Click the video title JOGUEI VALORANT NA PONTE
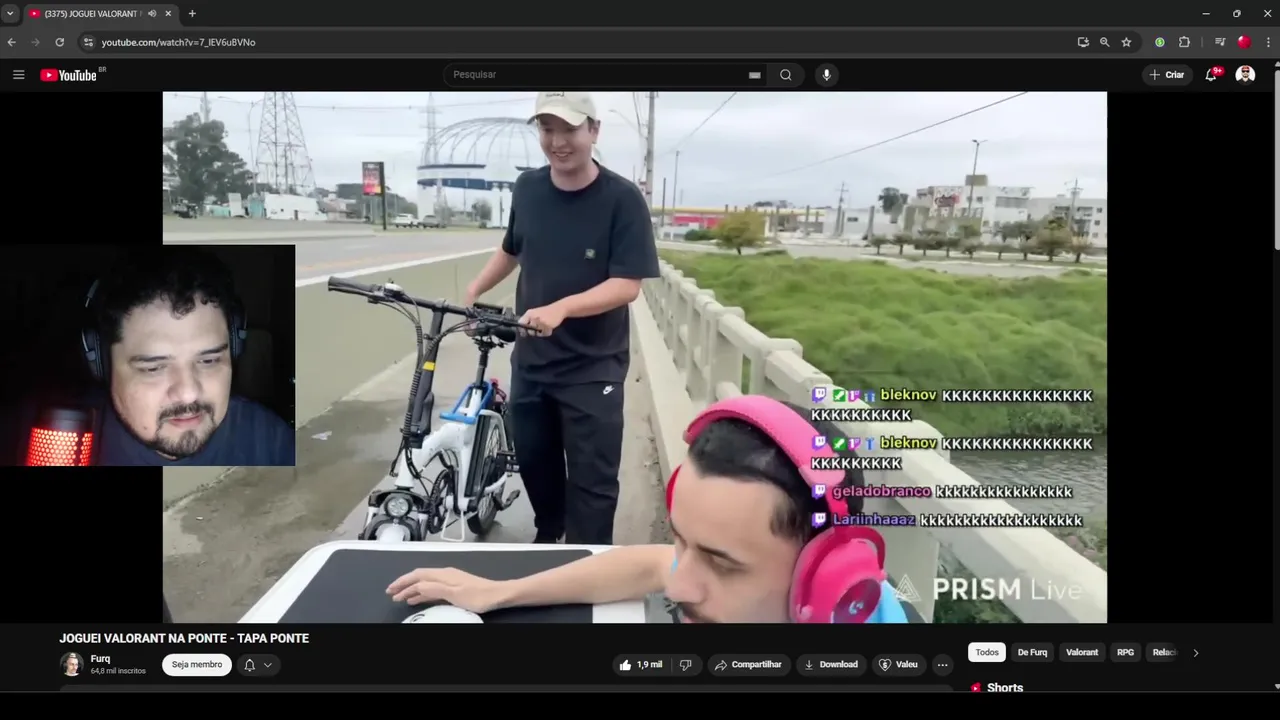Image resolution: width=1280 pixels, height=720 pixels. pos(184,638)
